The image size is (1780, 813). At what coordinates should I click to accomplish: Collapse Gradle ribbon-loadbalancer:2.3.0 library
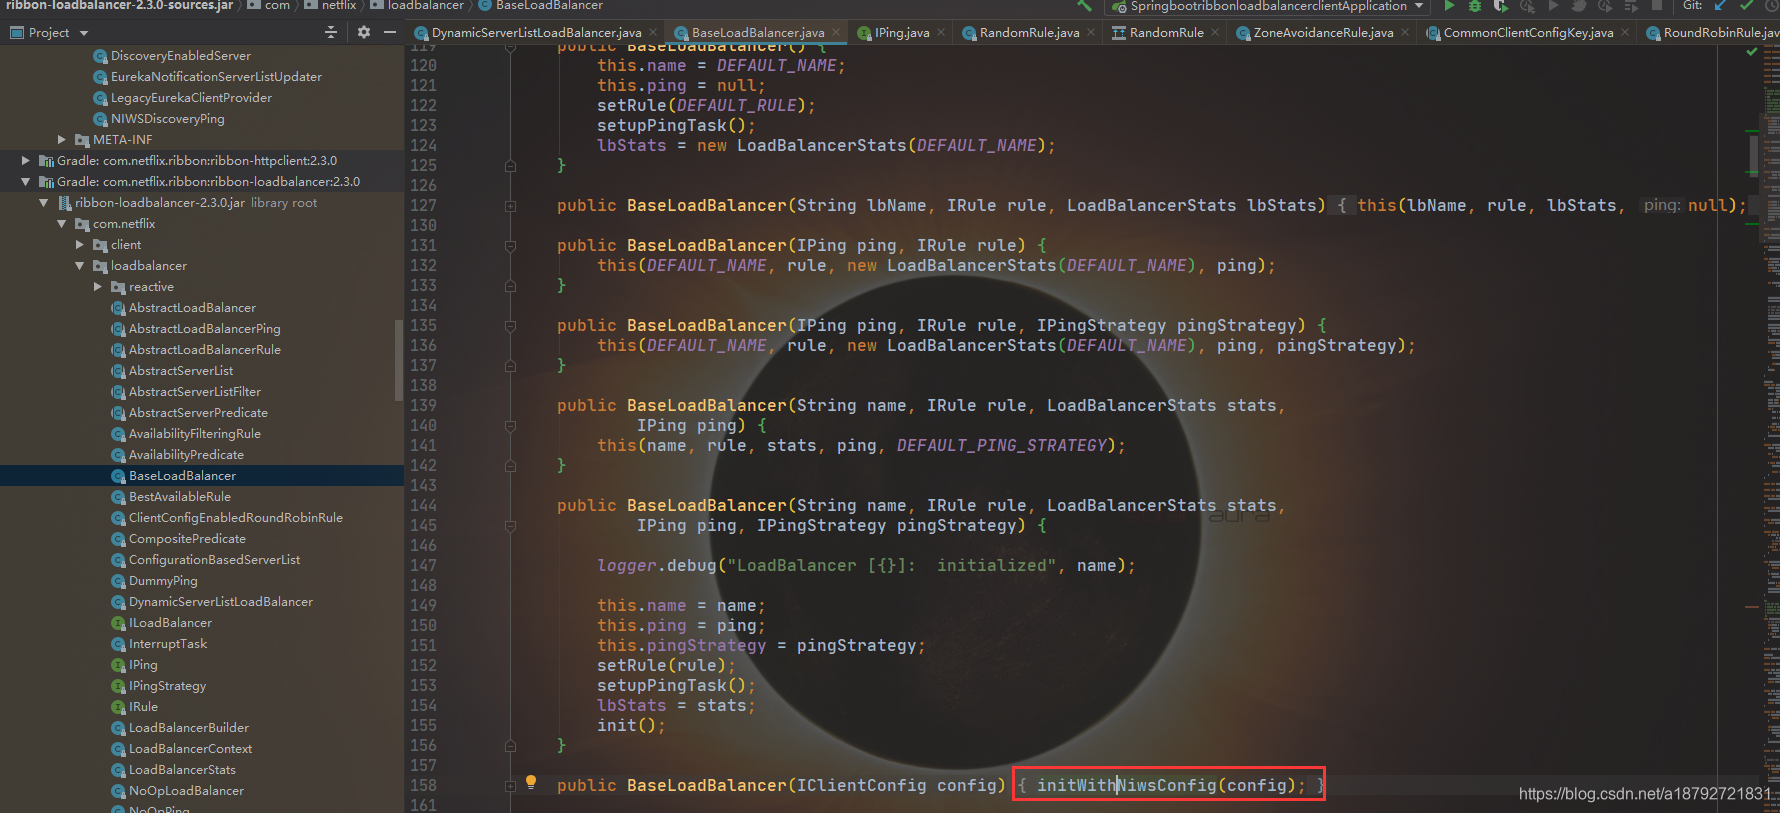click(x=26, y=182)
